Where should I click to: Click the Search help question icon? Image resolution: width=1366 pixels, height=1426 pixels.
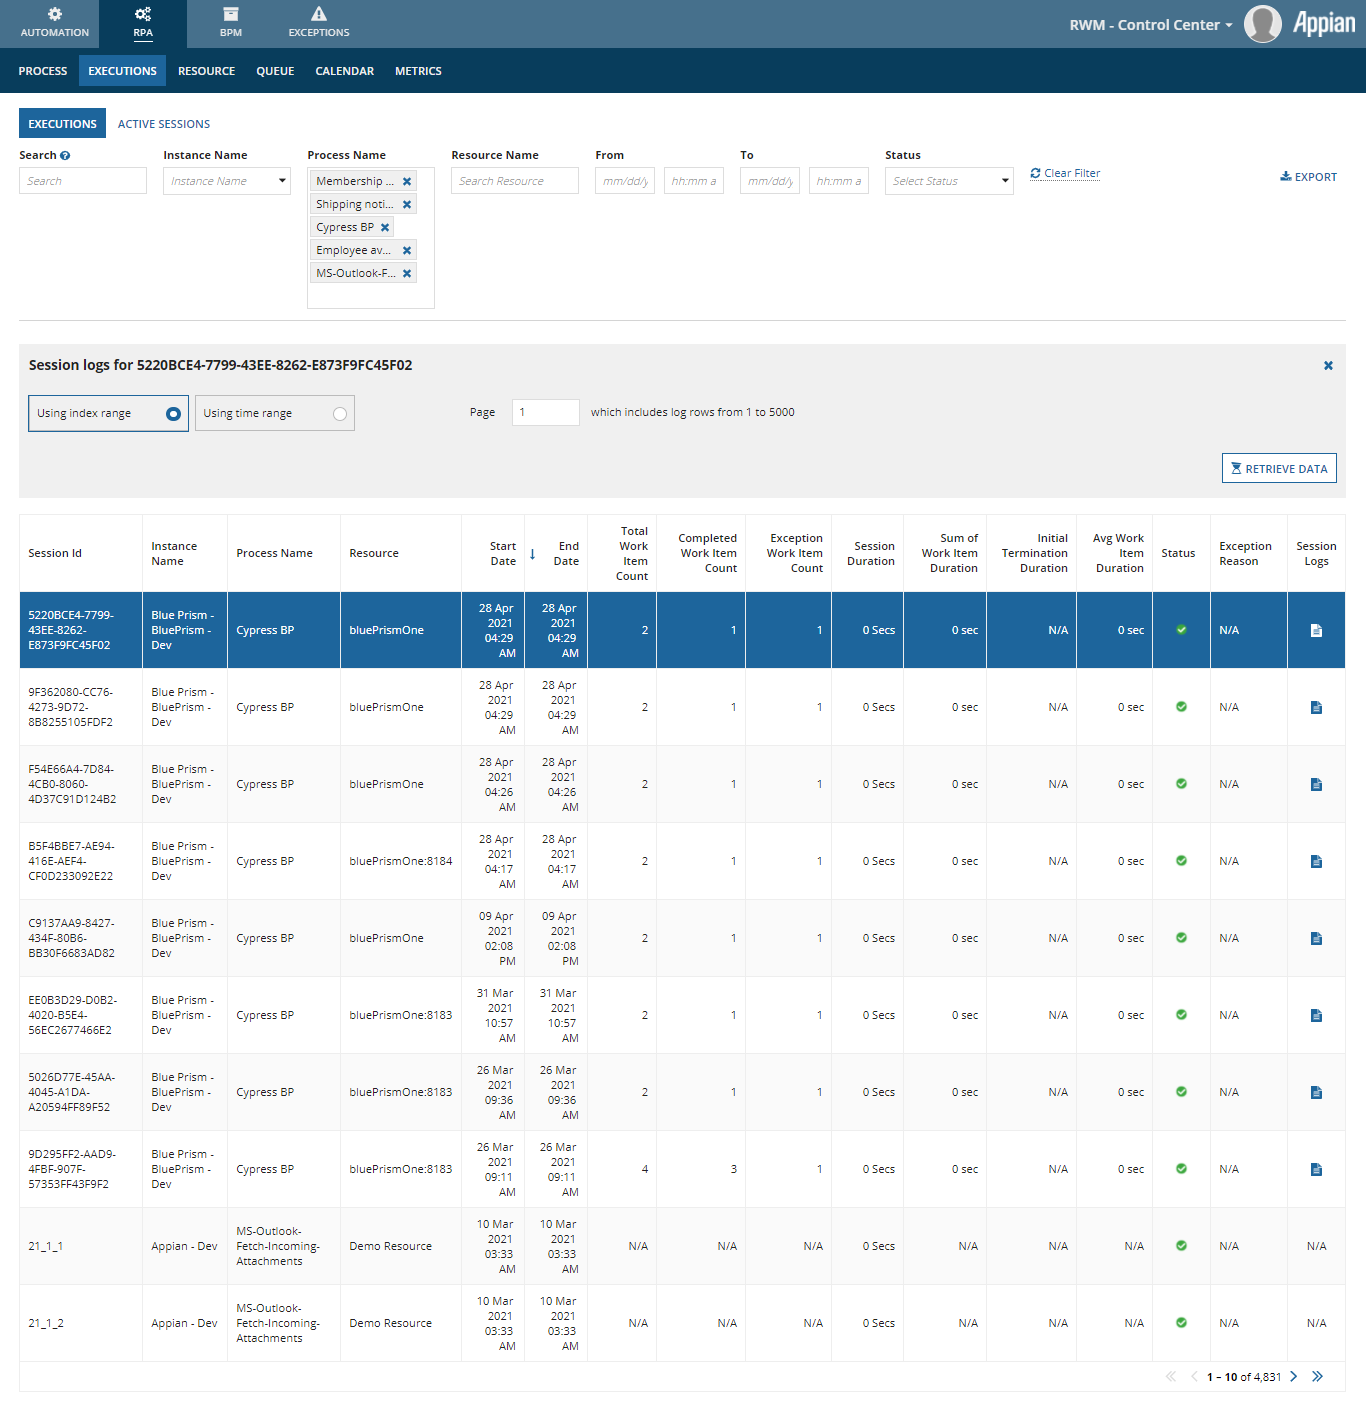tap(65, 155)
